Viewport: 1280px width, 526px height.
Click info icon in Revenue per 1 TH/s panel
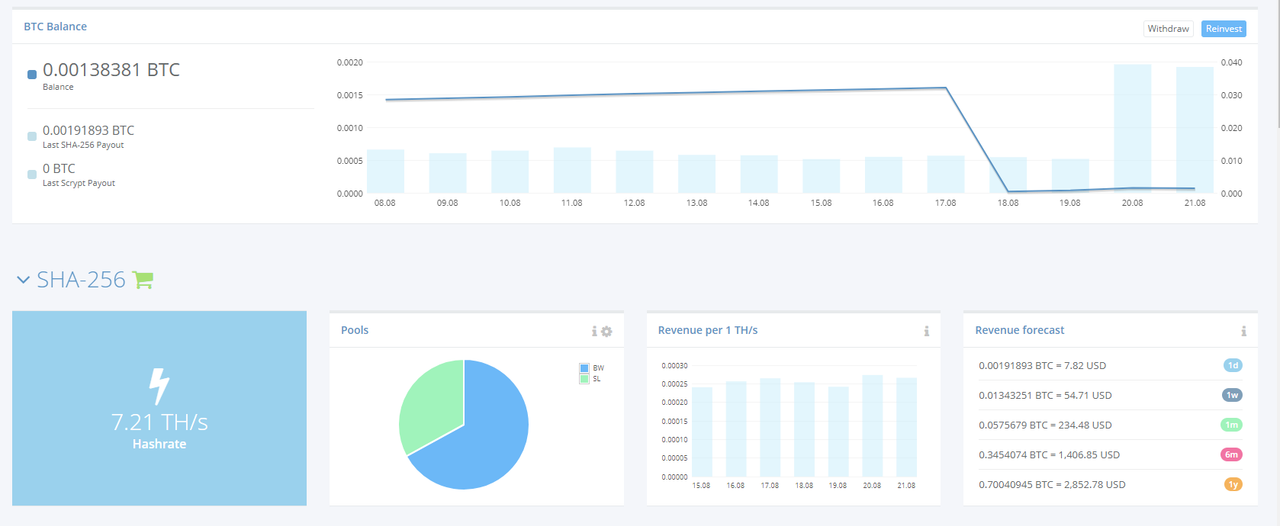coord(927,331)
